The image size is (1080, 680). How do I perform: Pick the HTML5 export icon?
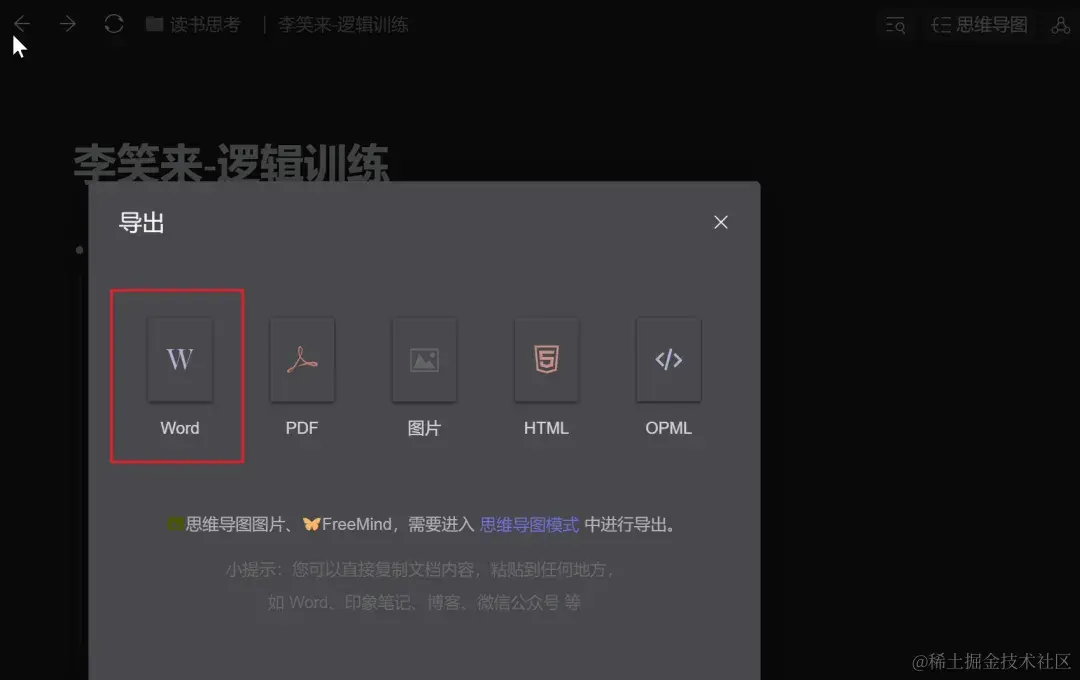click(546, 360)
